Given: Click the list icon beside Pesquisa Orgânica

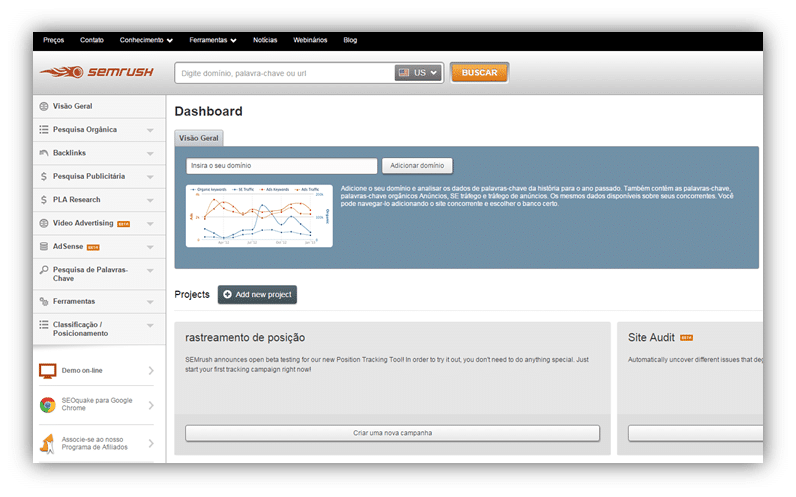Looking at the screenshot, I should [x=44, y=129].
